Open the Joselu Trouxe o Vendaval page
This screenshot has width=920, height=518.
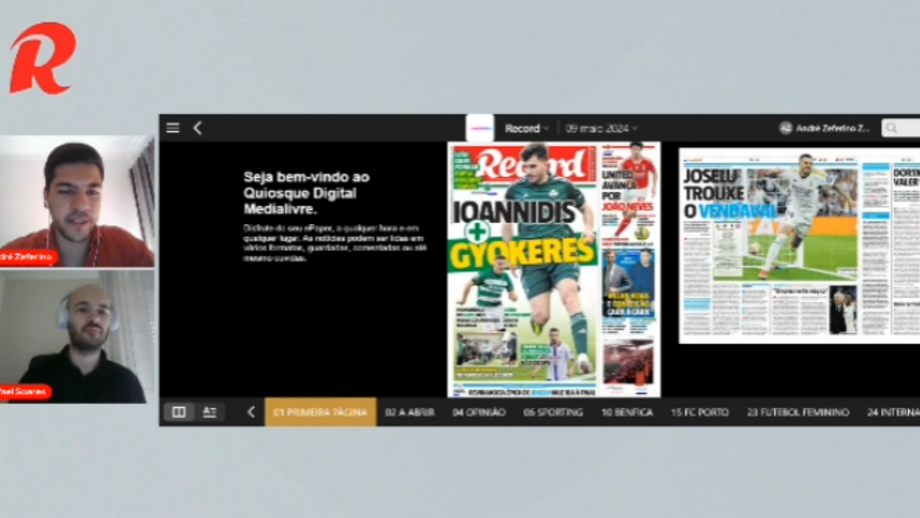tap(799, 246)
